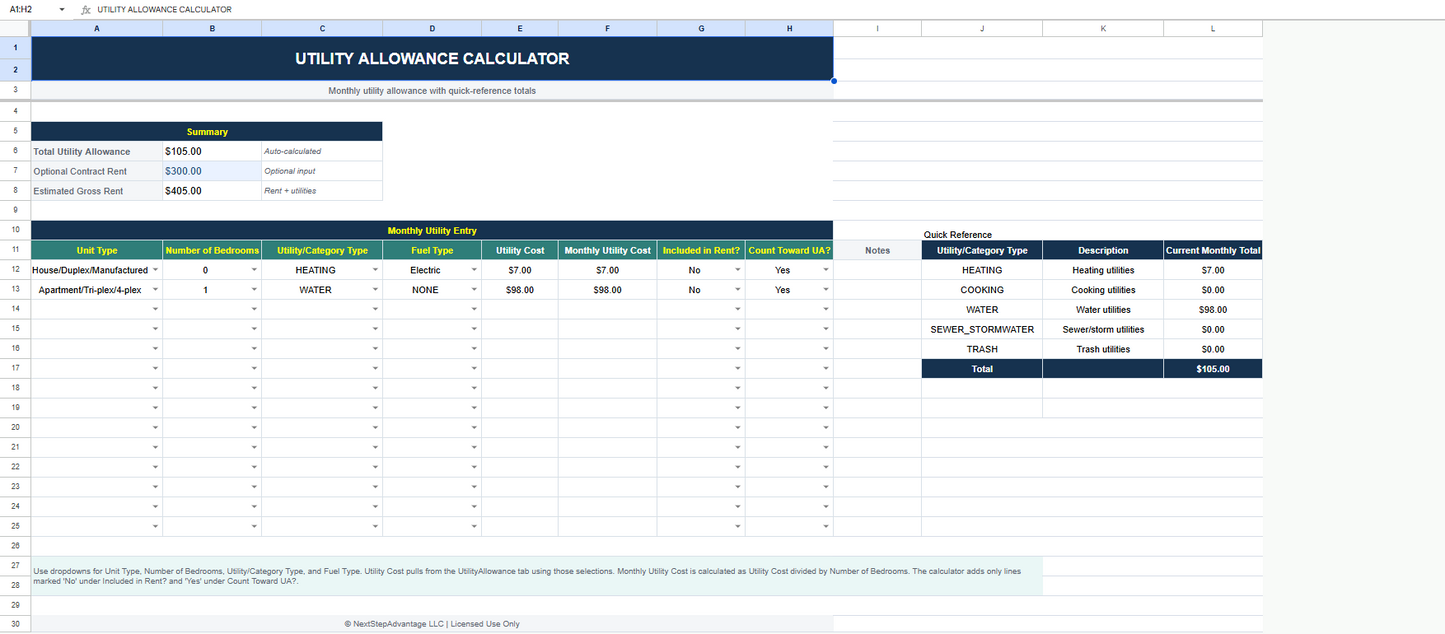Click the Name Box showing A1:H2
This screenshot has width=1445, height=634.
pyautogui.click(x=28, y=9)
